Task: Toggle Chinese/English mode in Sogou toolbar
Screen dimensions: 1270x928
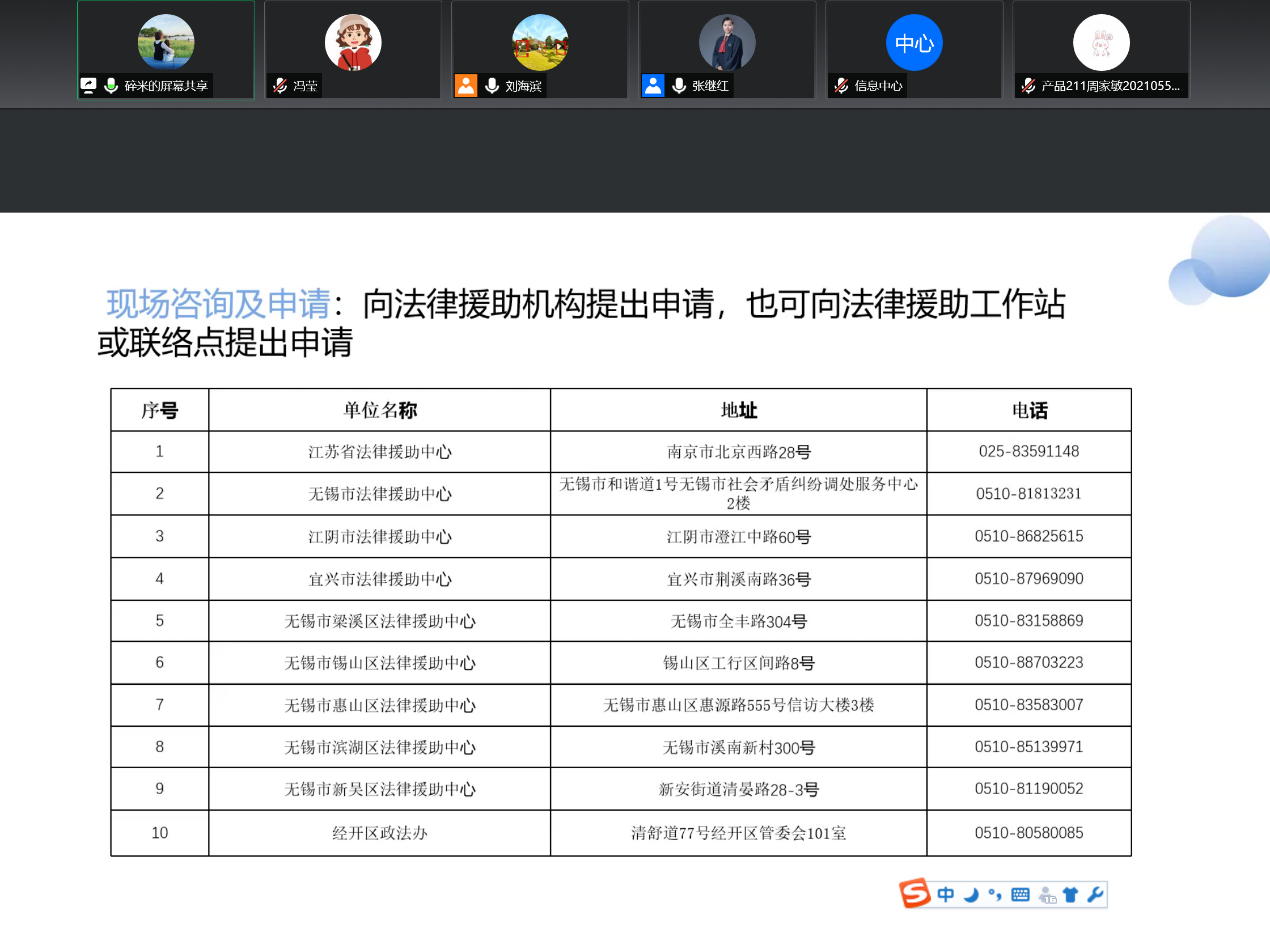Action: coord(946,894)
